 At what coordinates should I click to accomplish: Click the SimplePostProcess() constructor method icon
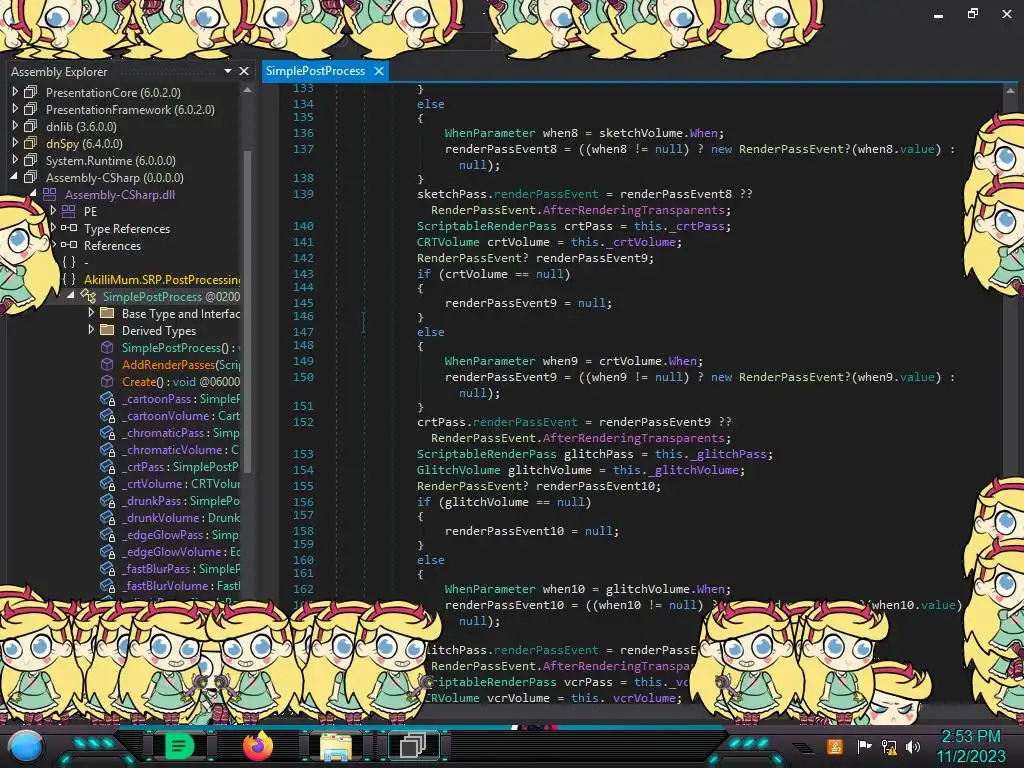tap(107, 347)
